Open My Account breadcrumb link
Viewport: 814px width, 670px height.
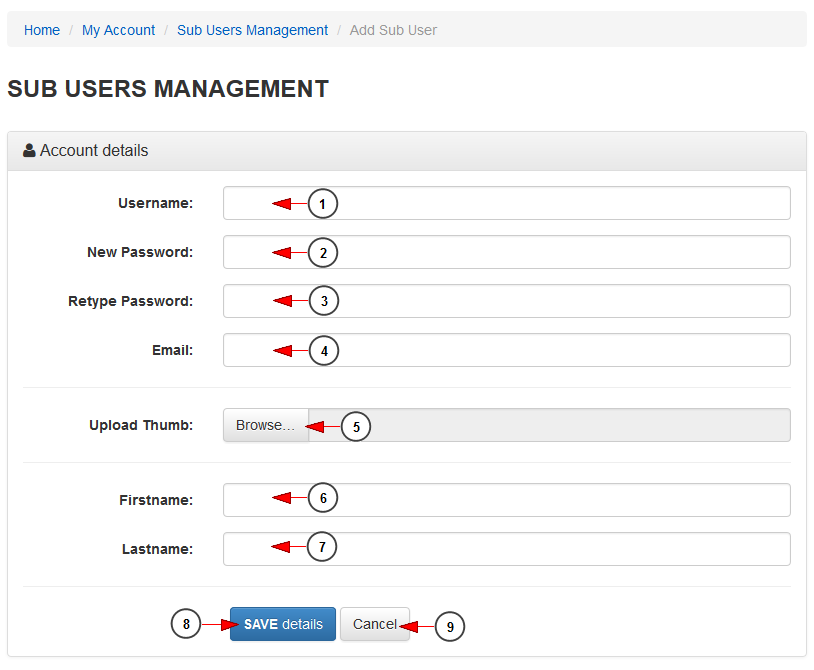tap(118, 30)
